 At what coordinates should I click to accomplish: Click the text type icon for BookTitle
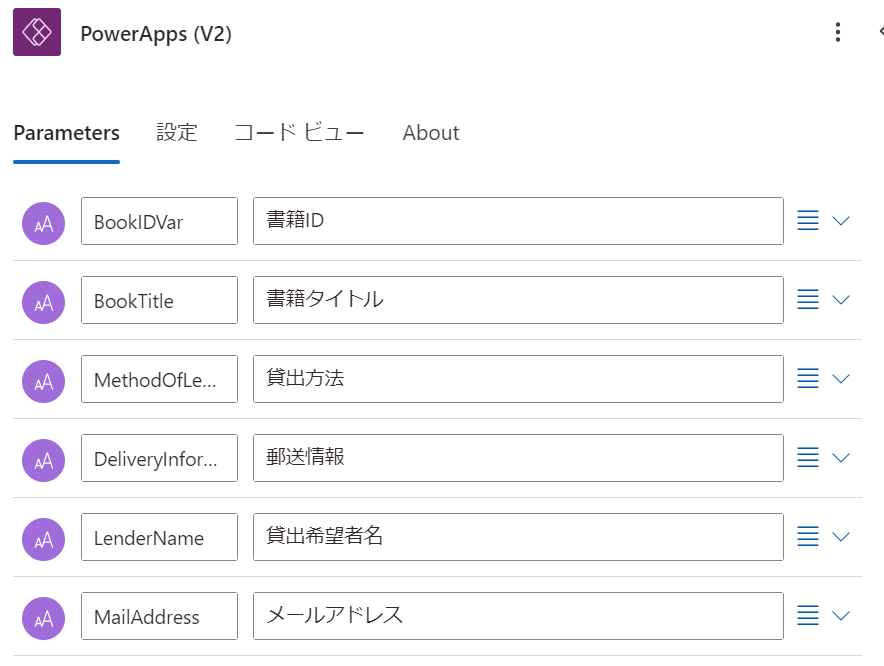click(x=43, y=302)
